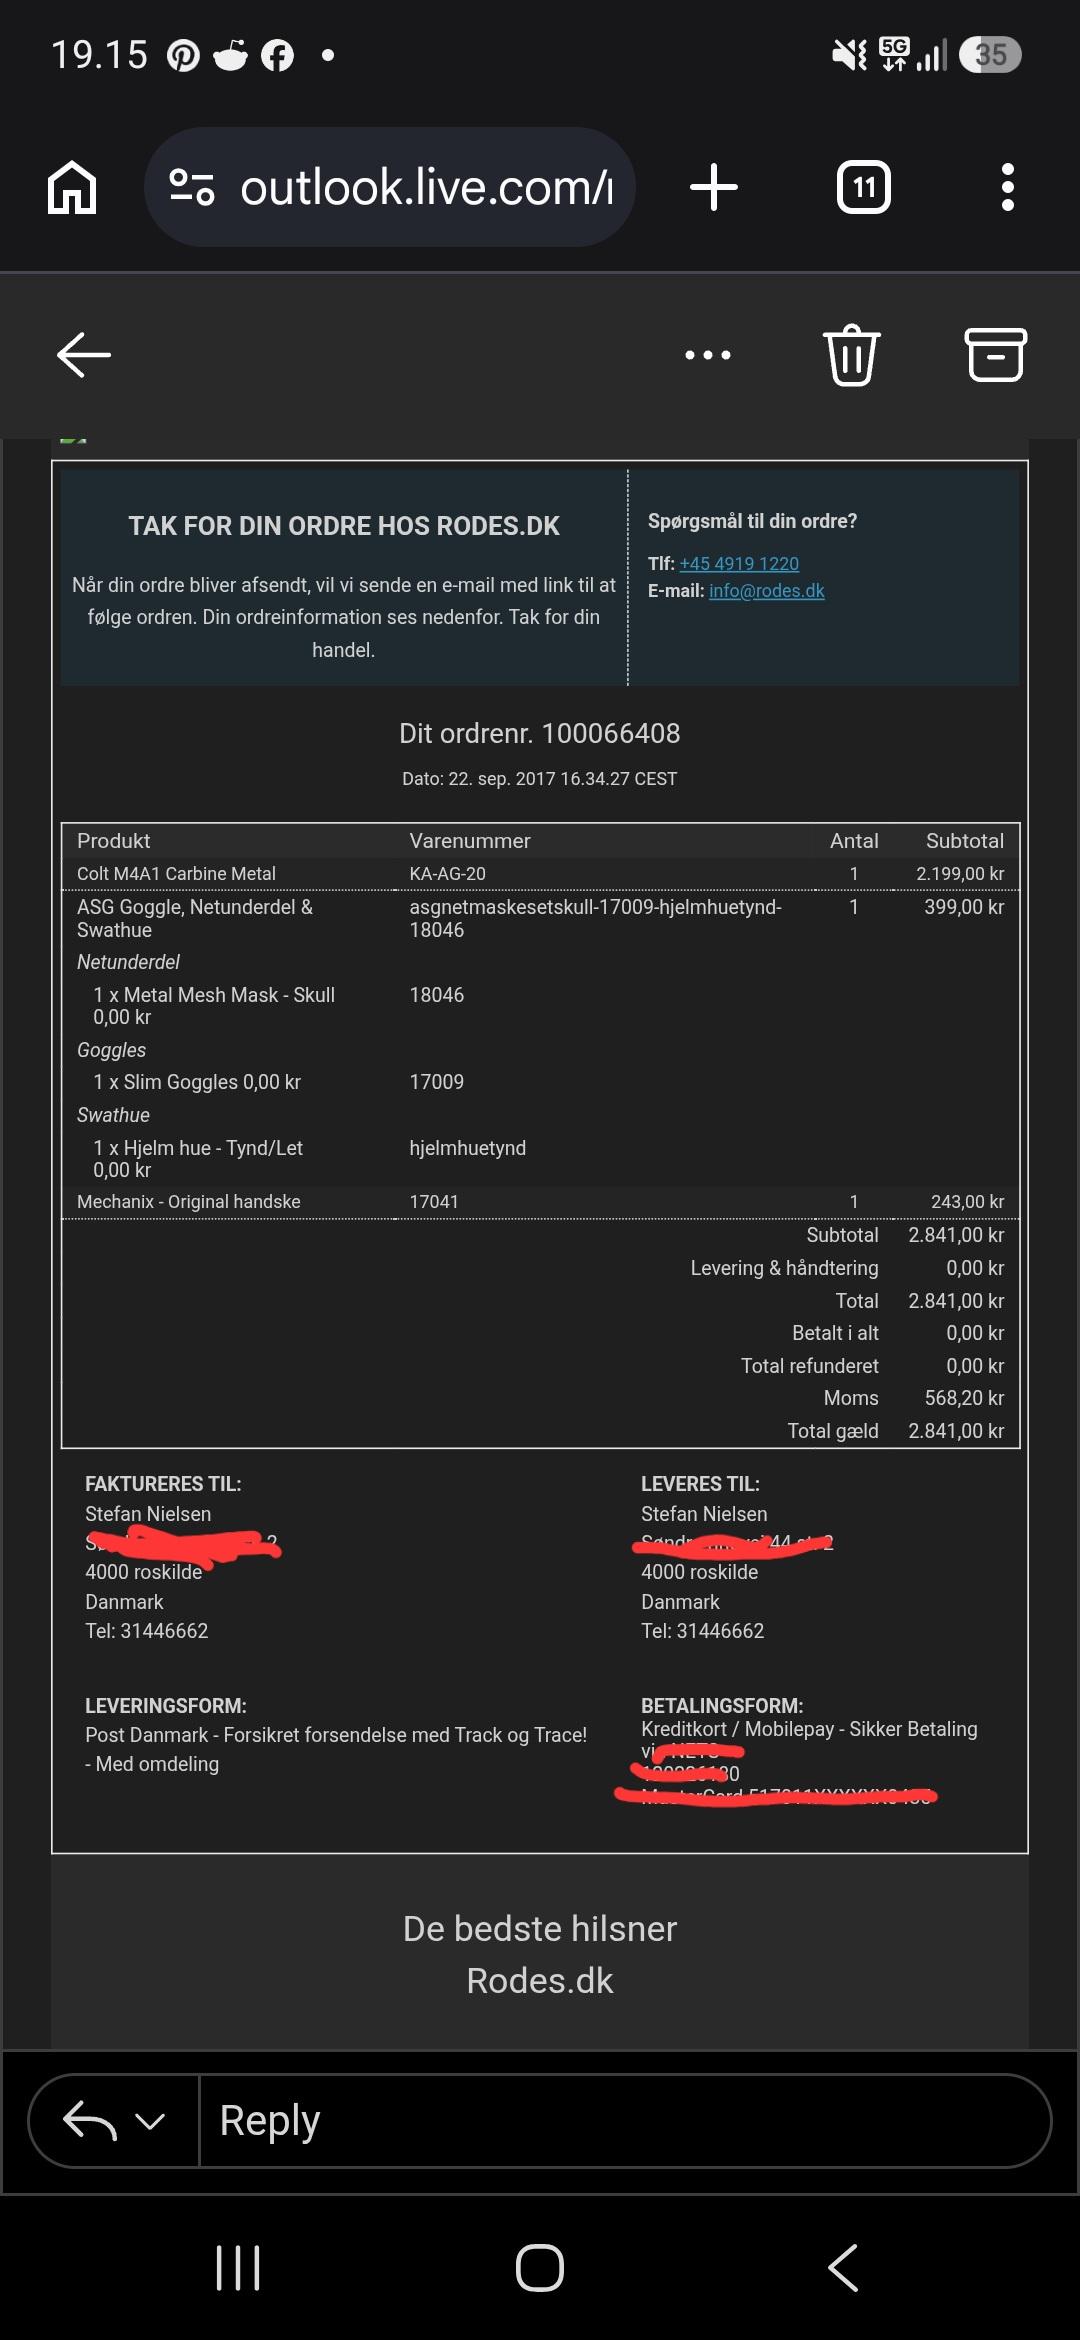Viewport: 1080px width, 2340px height.
Task: Tap the Reddit notification icon in status bar
Action: tap(231, 55)
